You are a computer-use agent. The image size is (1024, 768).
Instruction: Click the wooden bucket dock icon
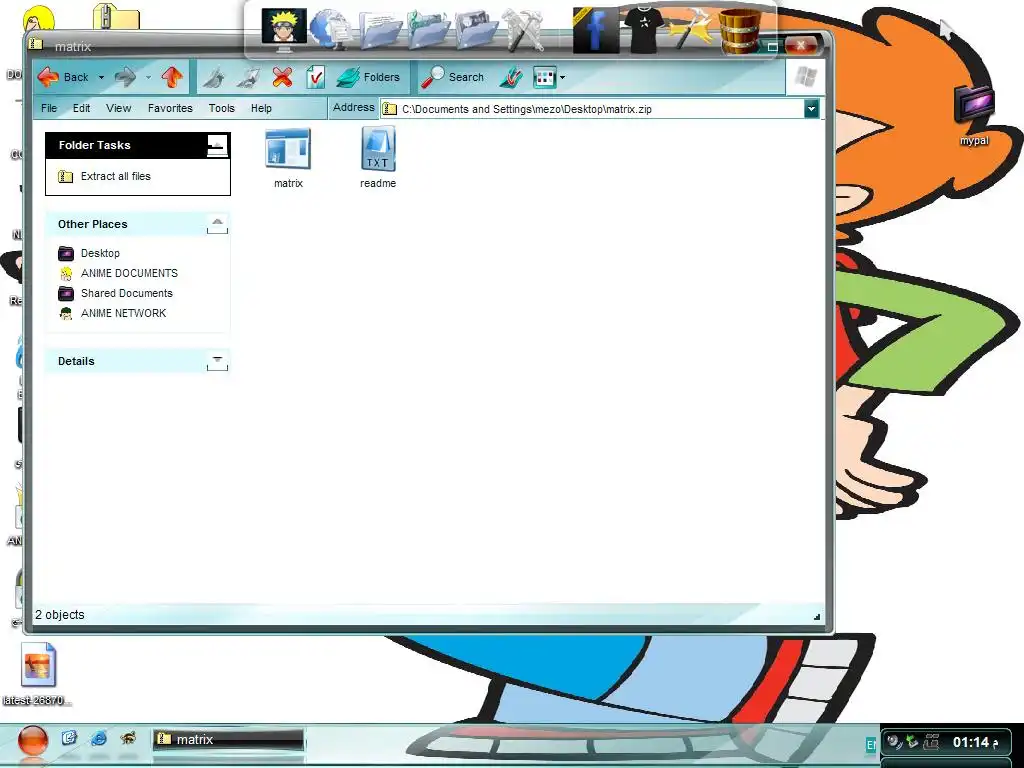pyautogui.click(x=739, y=30)
